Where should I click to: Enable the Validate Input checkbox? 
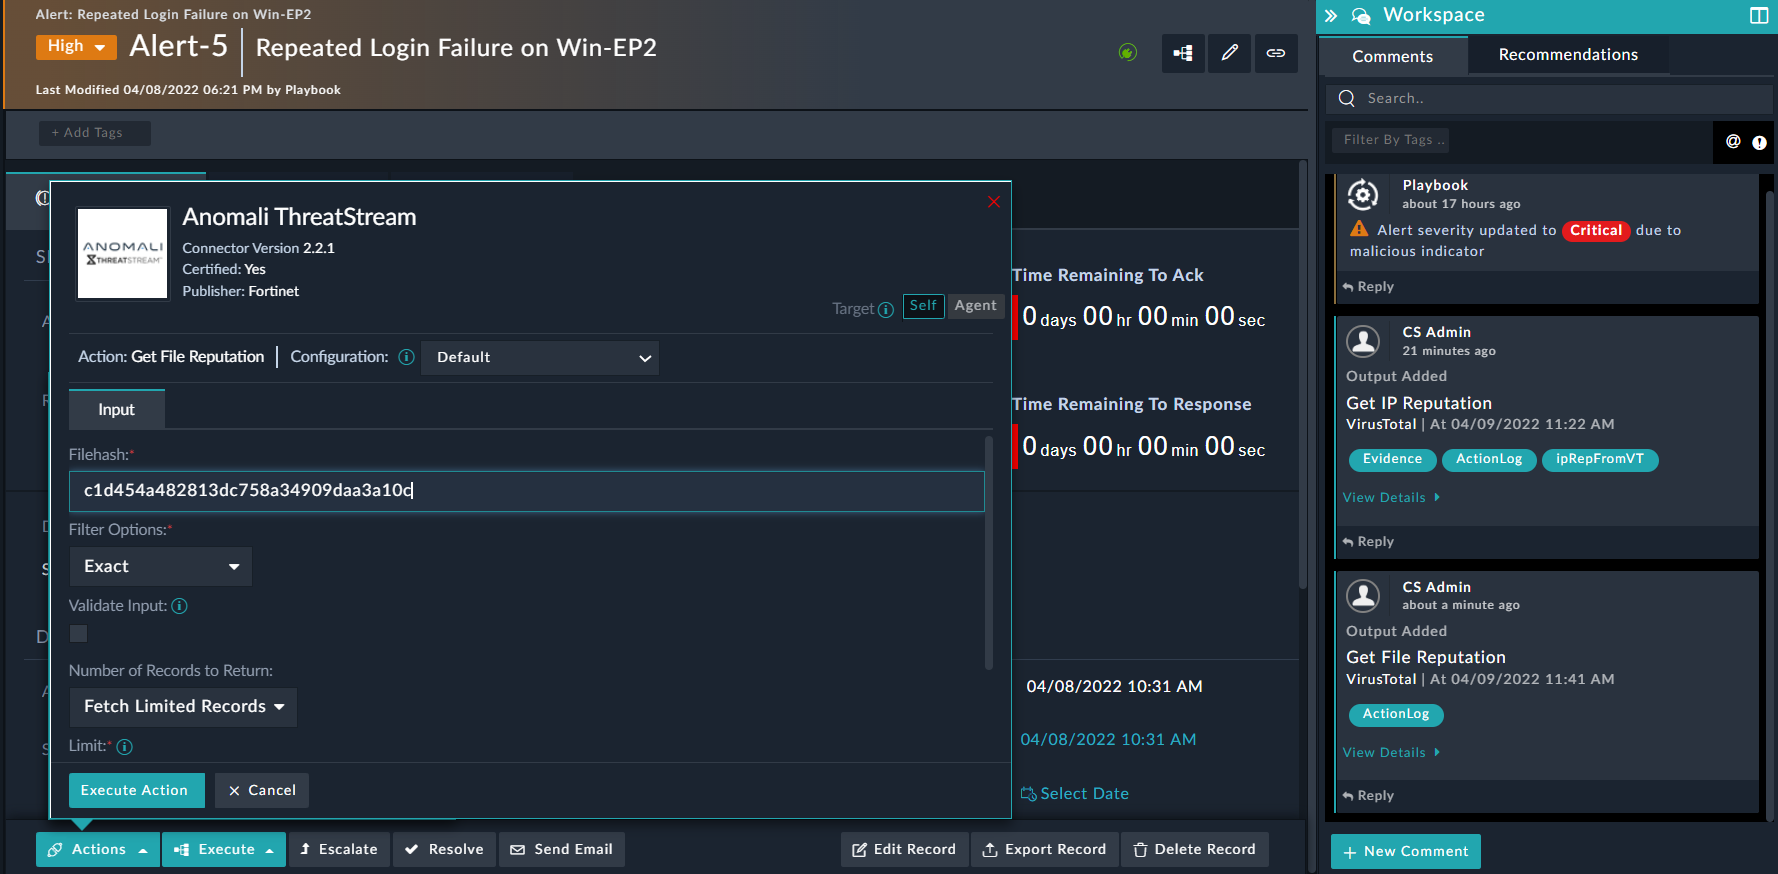[x=78, y=634]
